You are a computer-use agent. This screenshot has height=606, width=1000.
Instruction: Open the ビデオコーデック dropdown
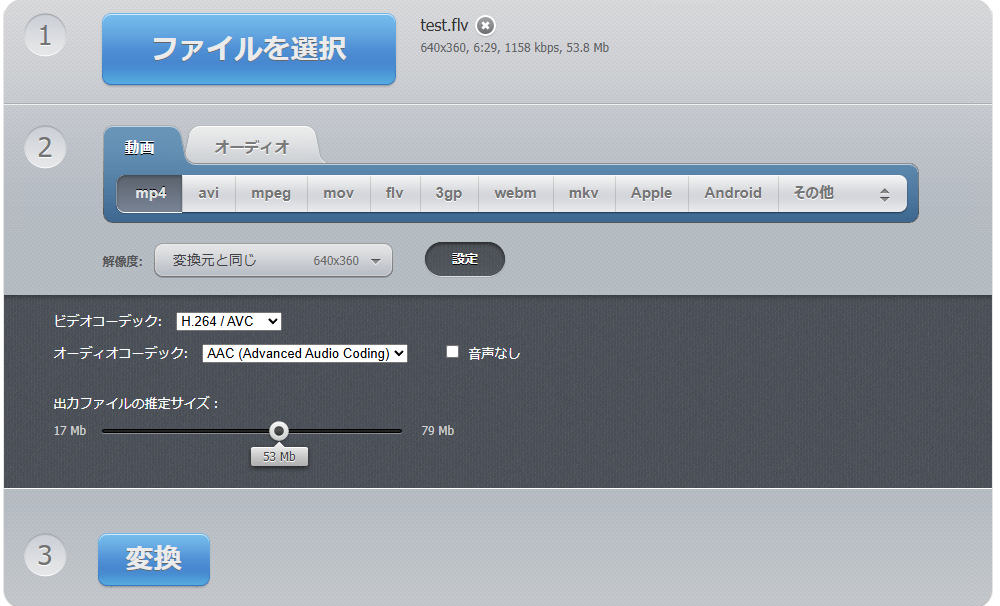click(x=228, y=322)
